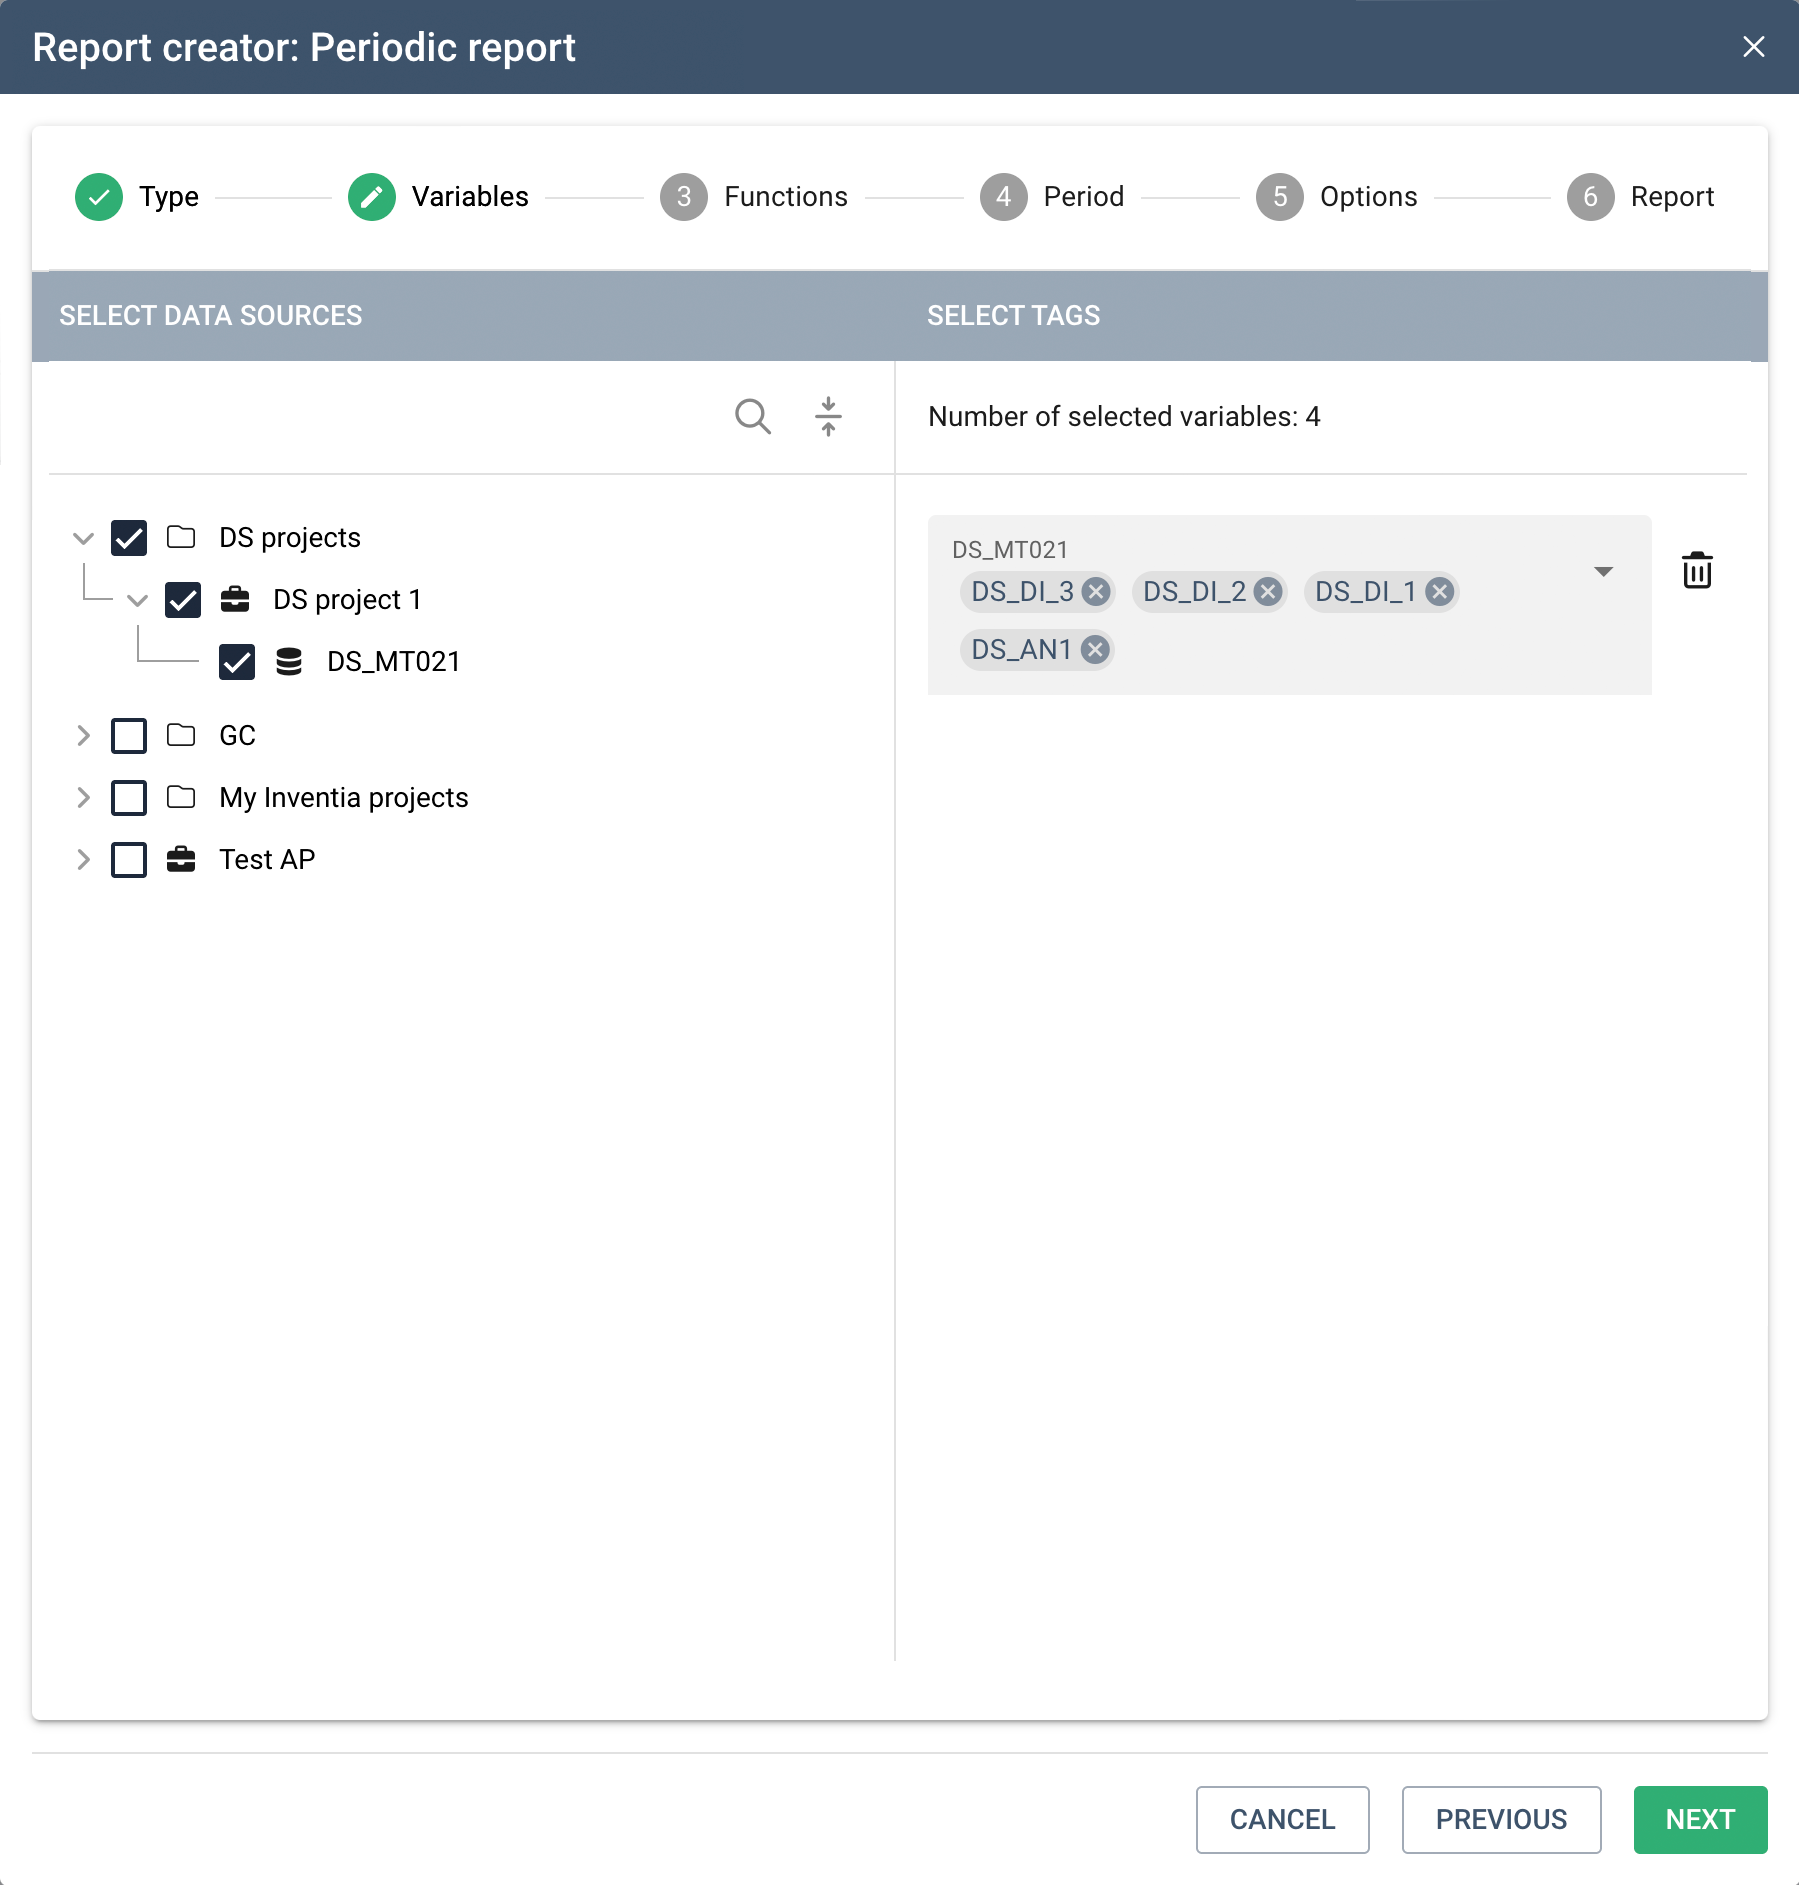
Task: Go to the Functions step
Action: point(754,197)
